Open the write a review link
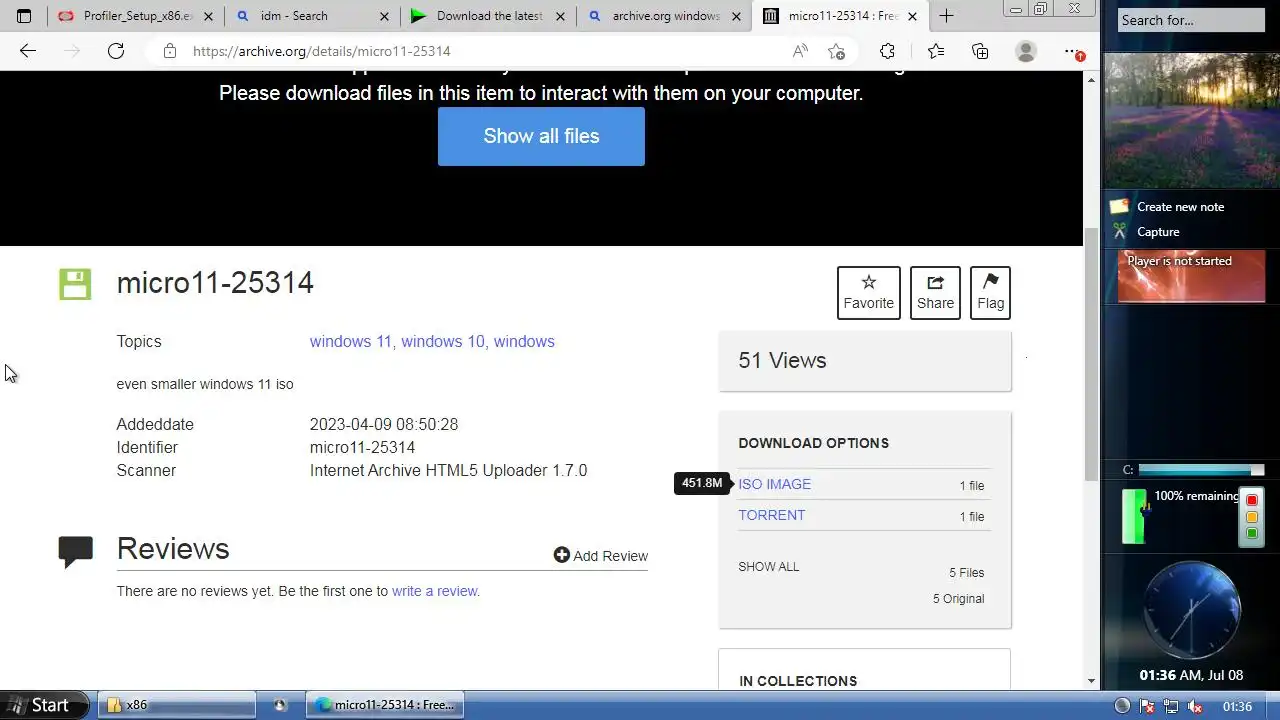Image resolution: width=1280 pixels, height=720 pixels. click(x=436, y=591)
